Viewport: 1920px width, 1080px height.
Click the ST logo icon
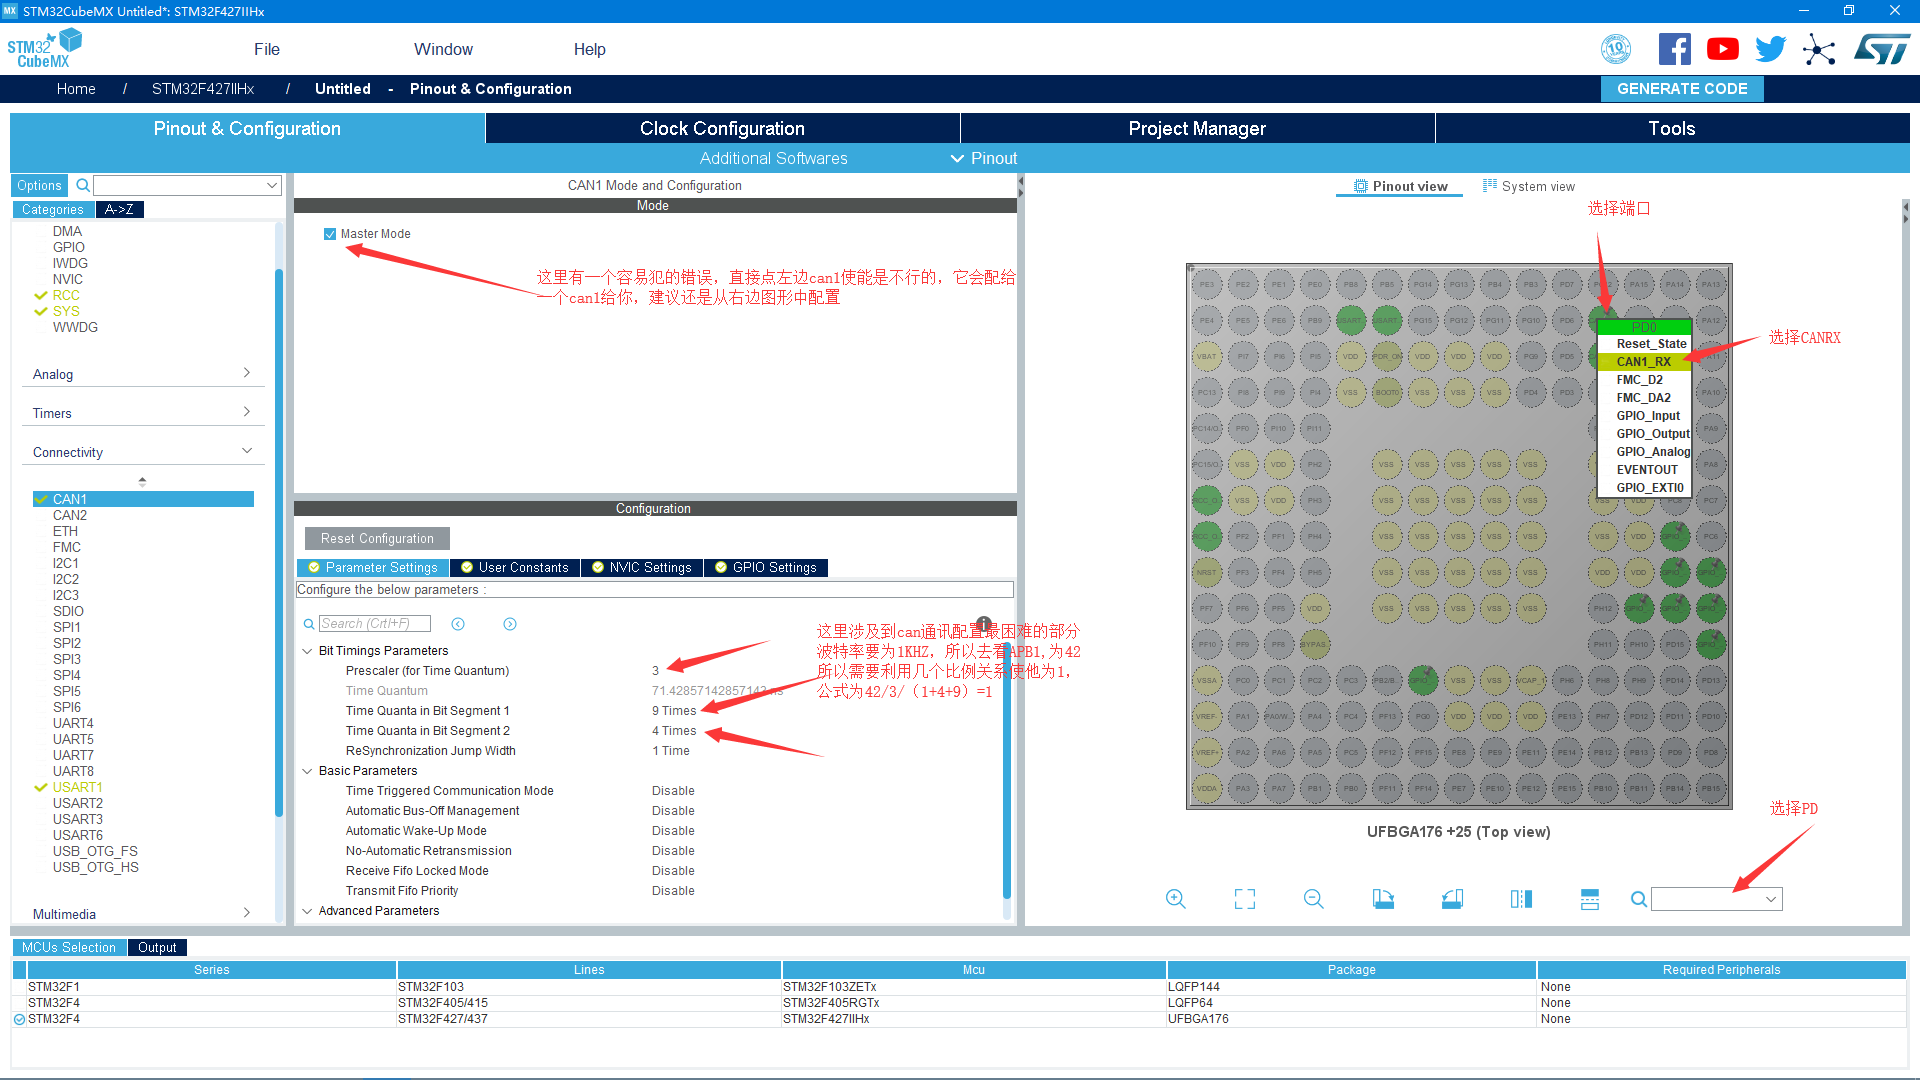click(x=1882, y=49)
